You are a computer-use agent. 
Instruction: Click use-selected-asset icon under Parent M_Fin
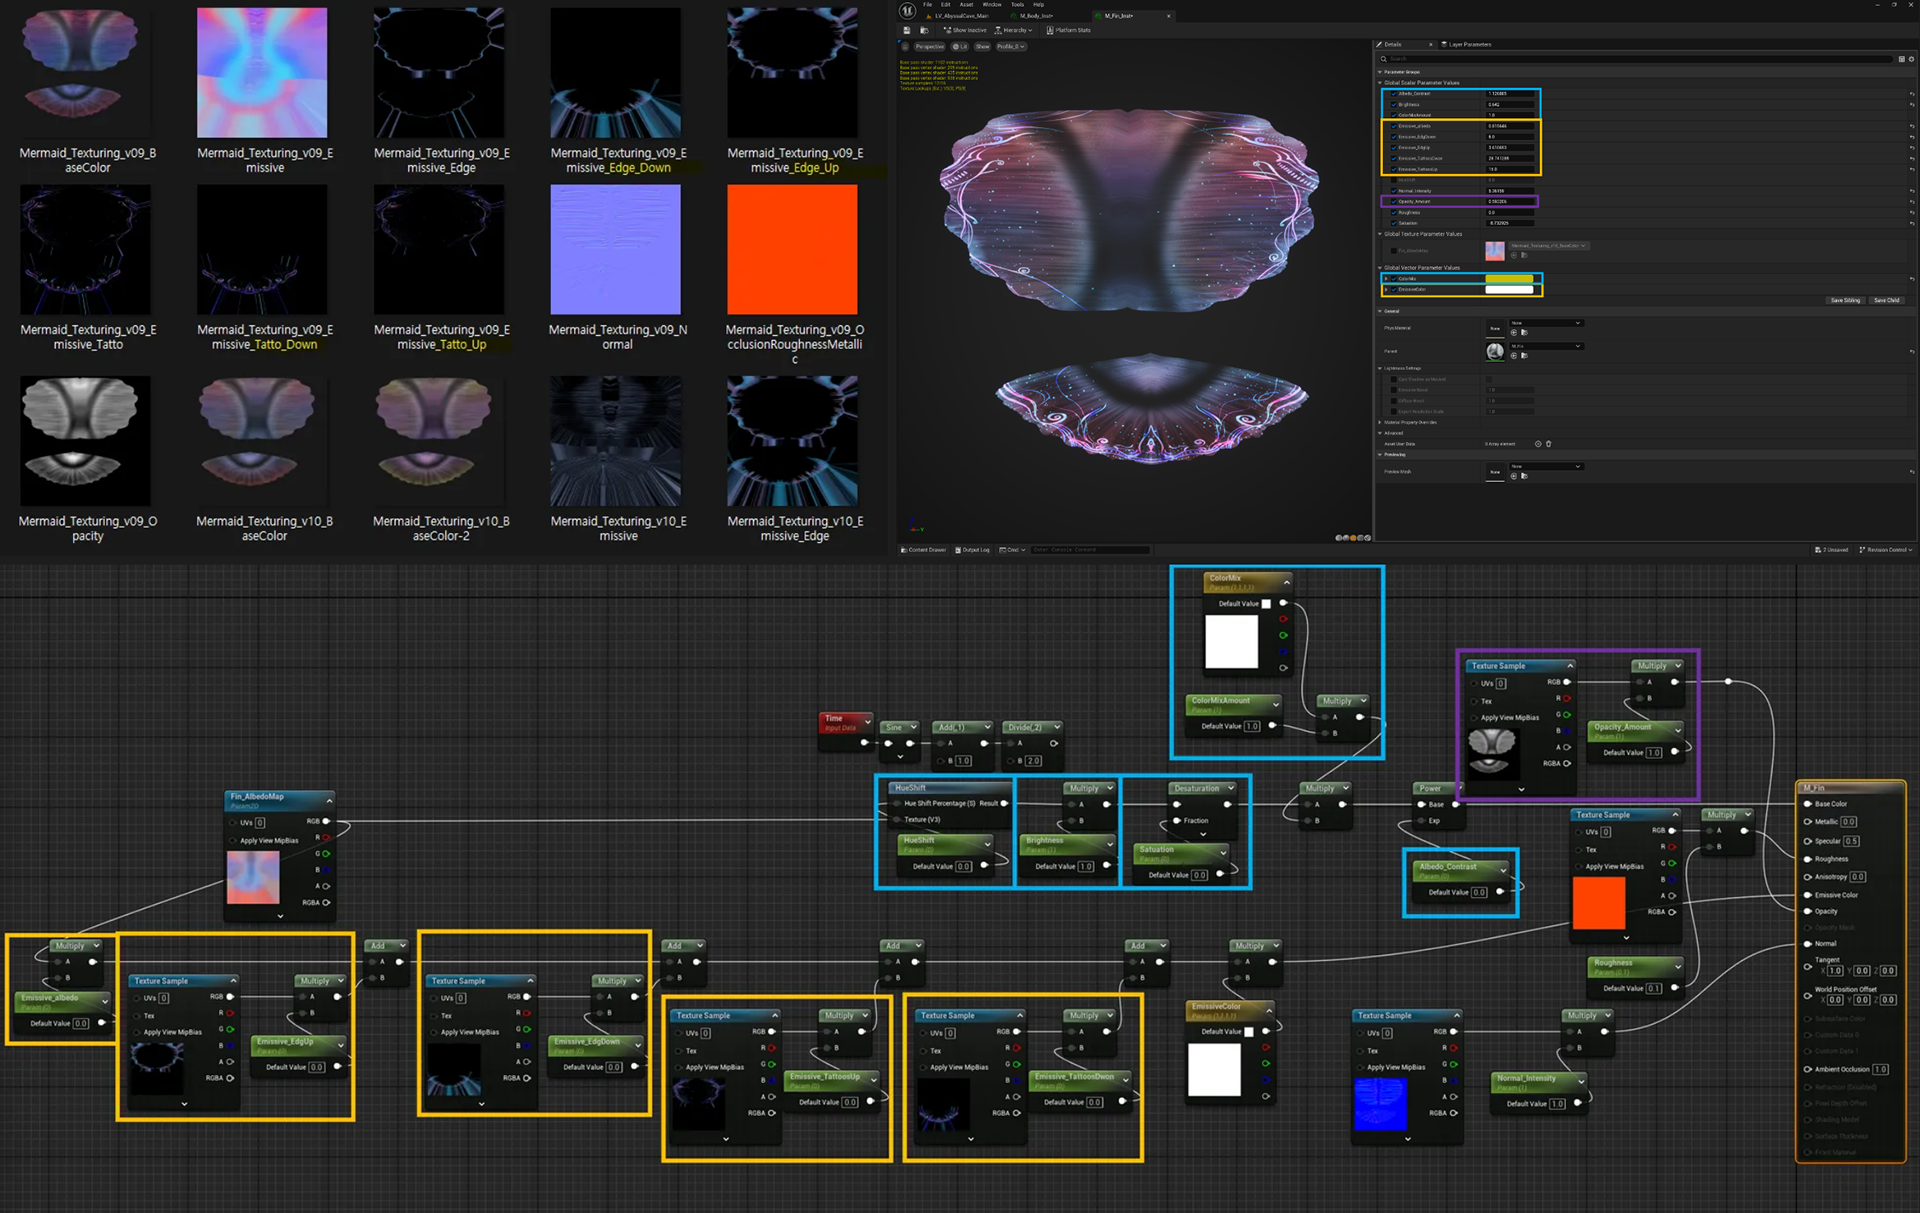1514,356
